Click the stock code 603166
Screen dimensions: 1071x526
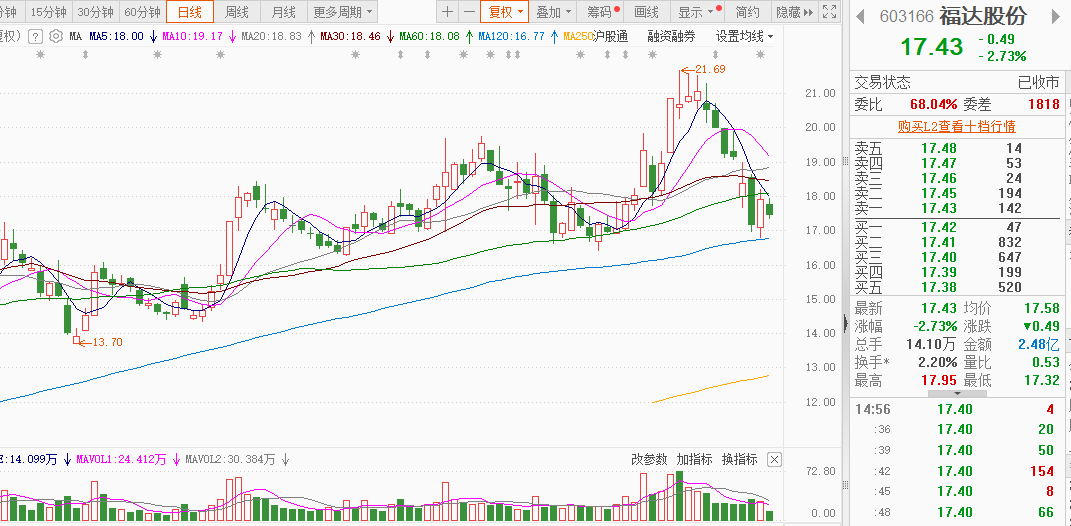coord(906,16)
